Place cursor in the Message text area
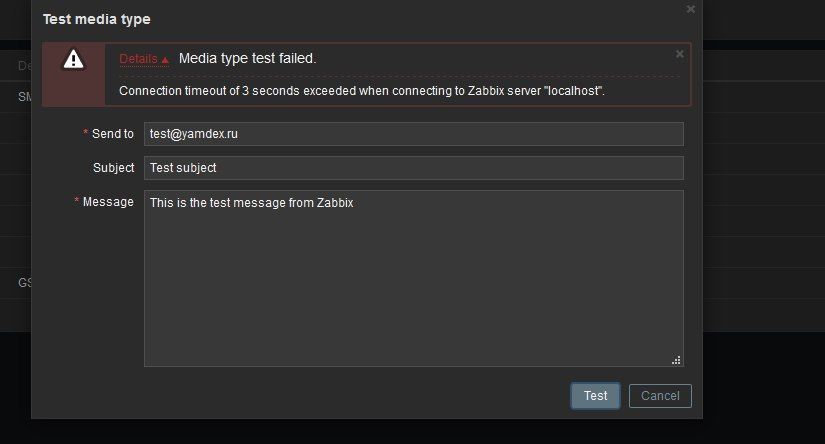Screen dimensions: 825x444 pos(413,278)
